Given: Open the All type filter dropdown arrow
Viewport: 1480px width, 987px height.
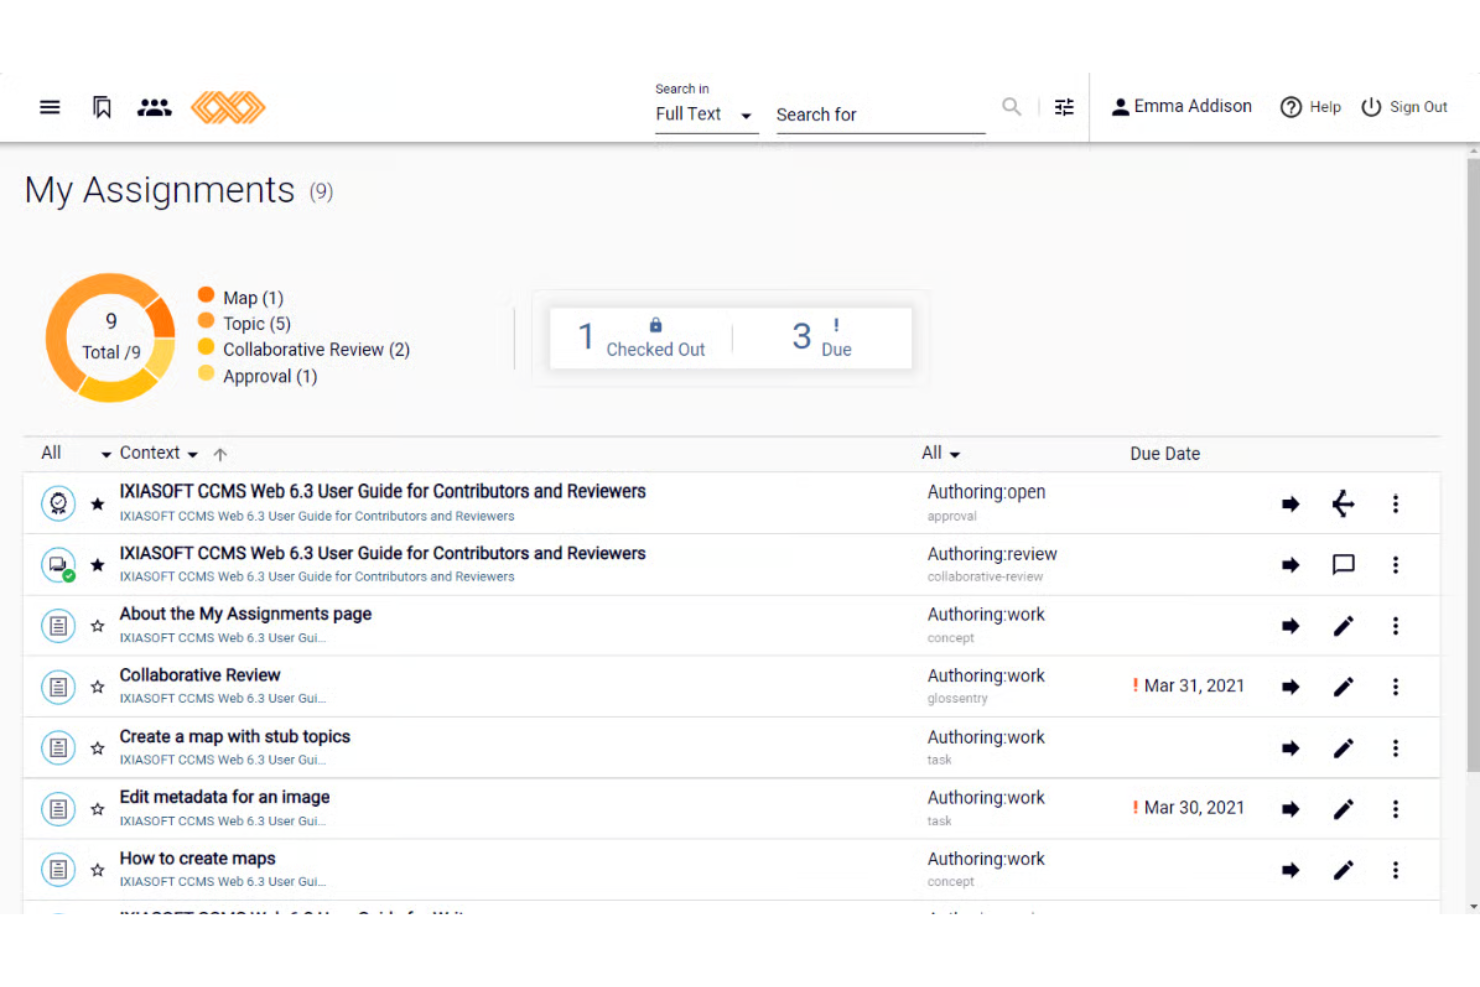Looking at the screenshot, I should (106, 454).
